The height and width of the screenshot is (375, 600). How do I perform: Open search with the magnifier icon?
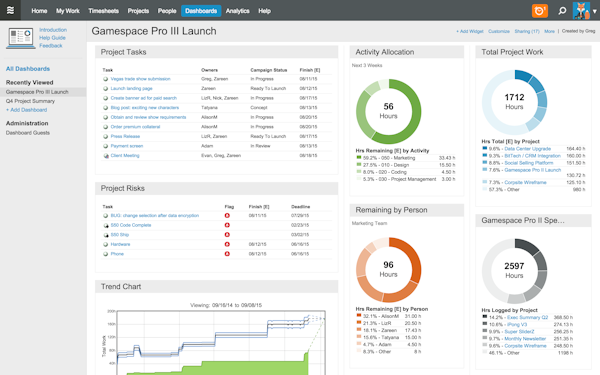562,11
